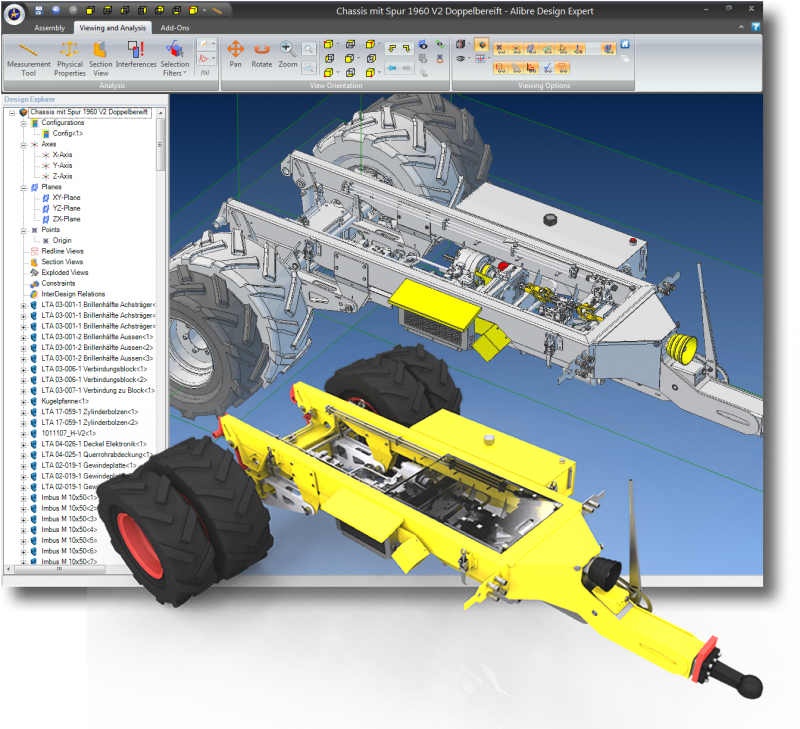Click the small magnifier icon next to Zoom

[308, 49]
